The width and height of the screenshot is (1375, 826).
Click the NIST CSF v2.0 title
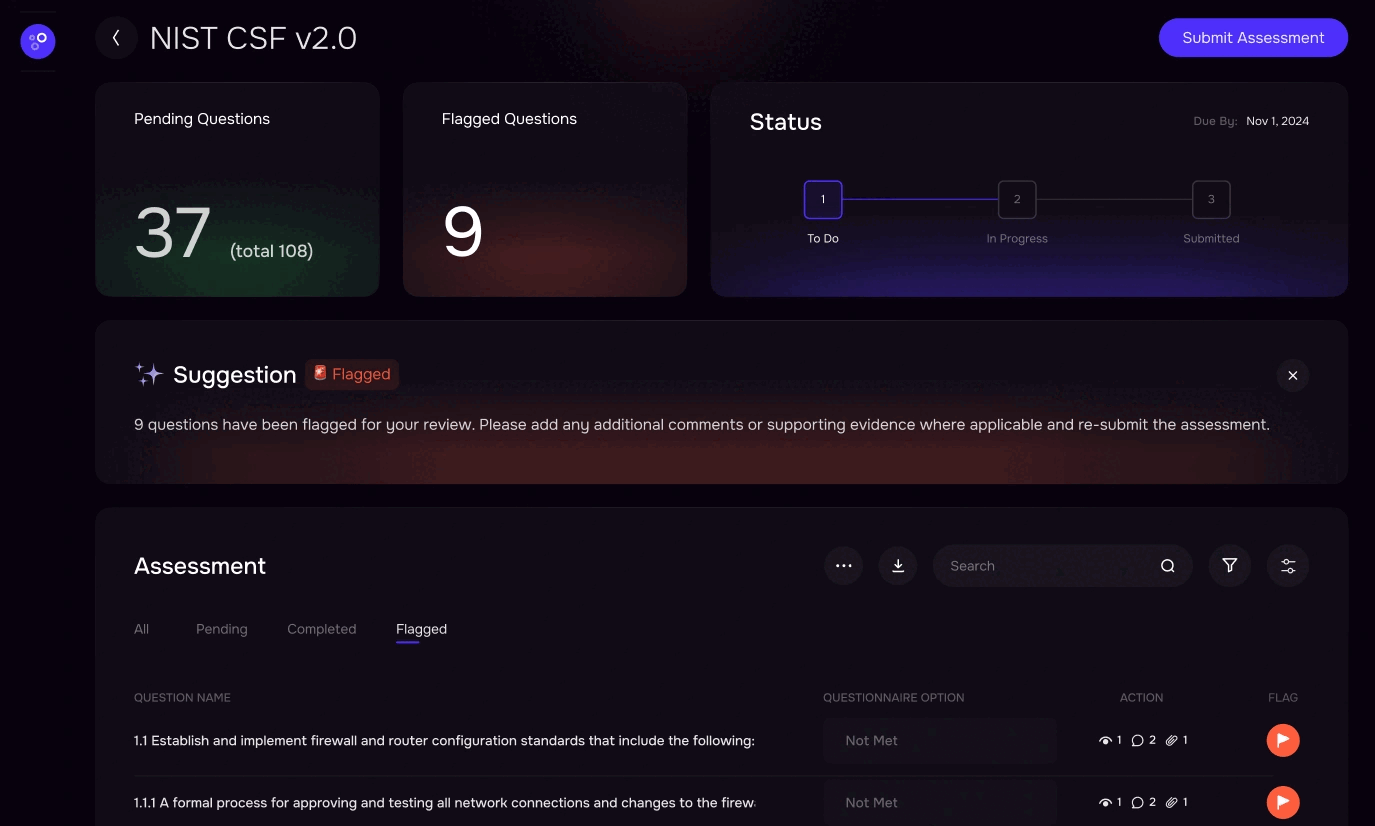coord(253,38)
